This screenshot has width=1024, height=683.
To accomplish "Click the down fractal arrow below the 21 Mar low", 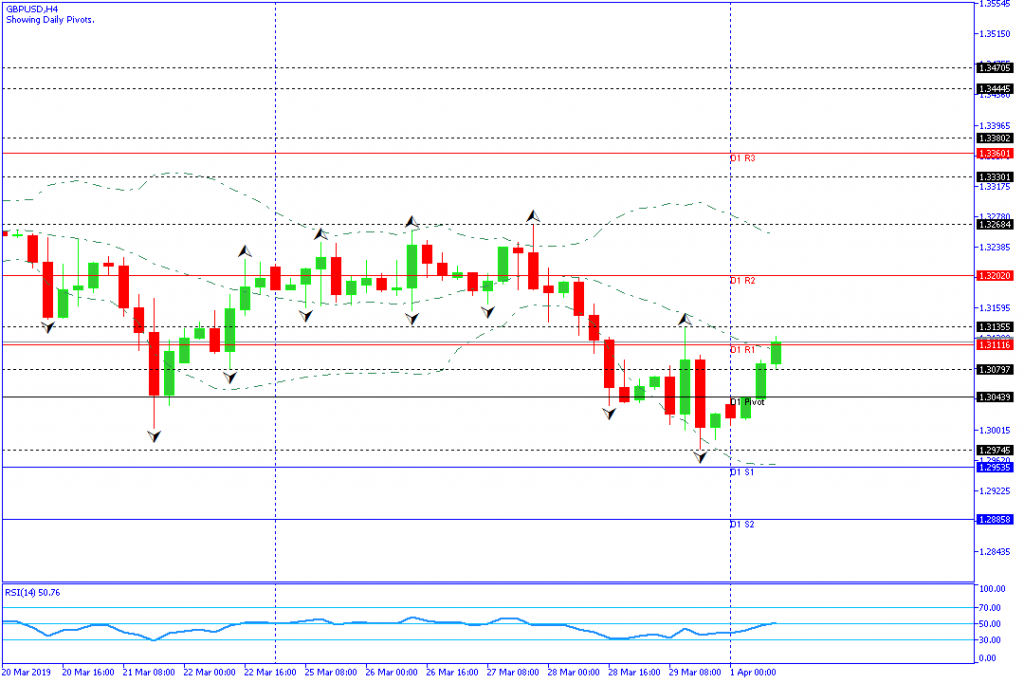I will pyautogui.click(x=154, y=435).
